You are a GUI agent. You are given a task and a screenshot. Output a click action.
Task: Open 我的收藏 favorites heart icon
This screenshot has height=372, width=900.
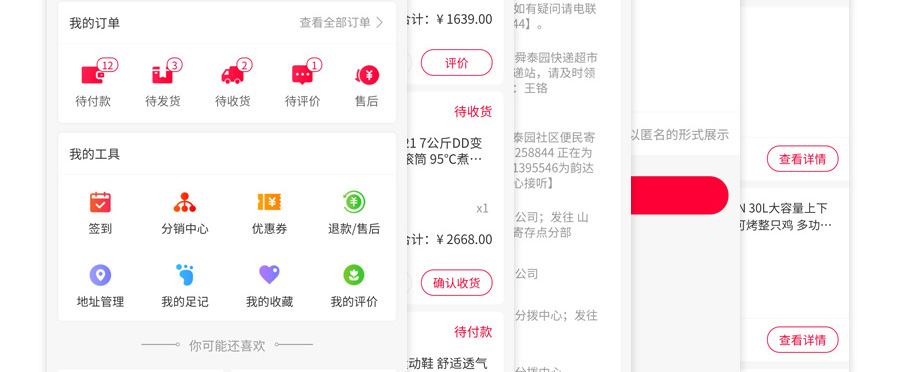point(269,275)
